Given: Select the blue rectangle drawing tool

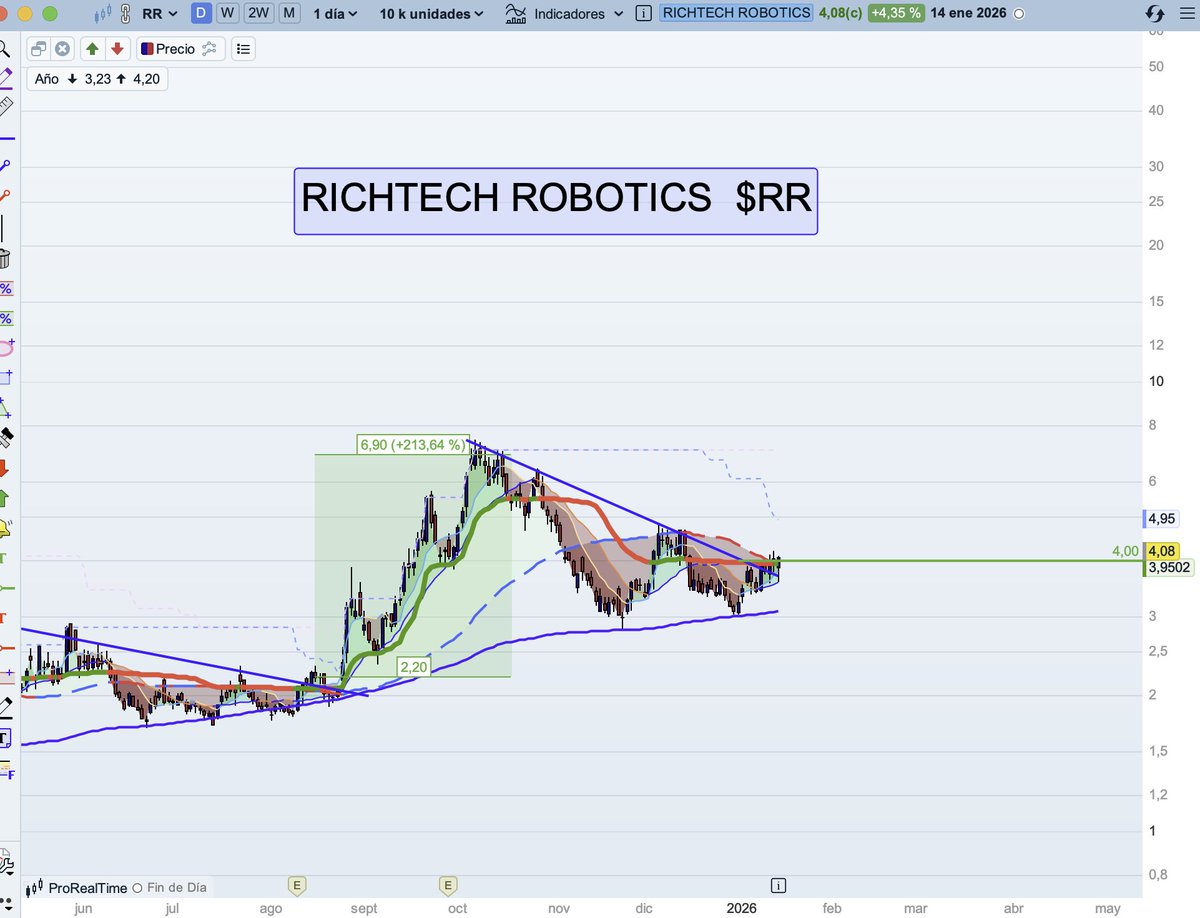Looking at the screenshot, I should [x=5, y=376].
